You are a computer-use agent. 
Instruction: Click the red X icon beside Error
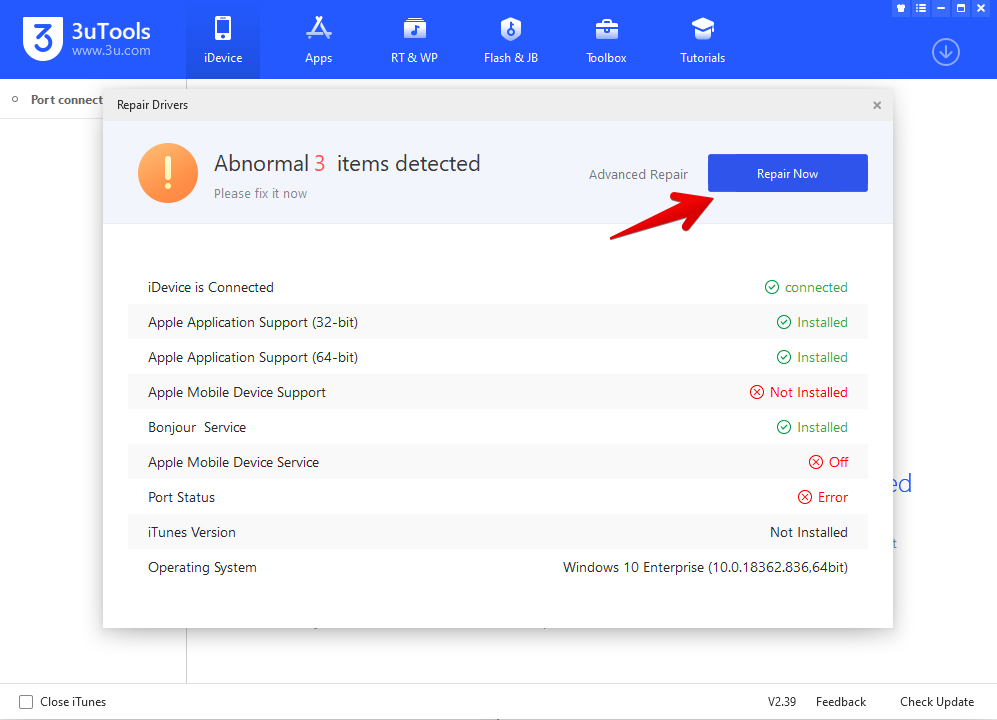coord(804,497)
